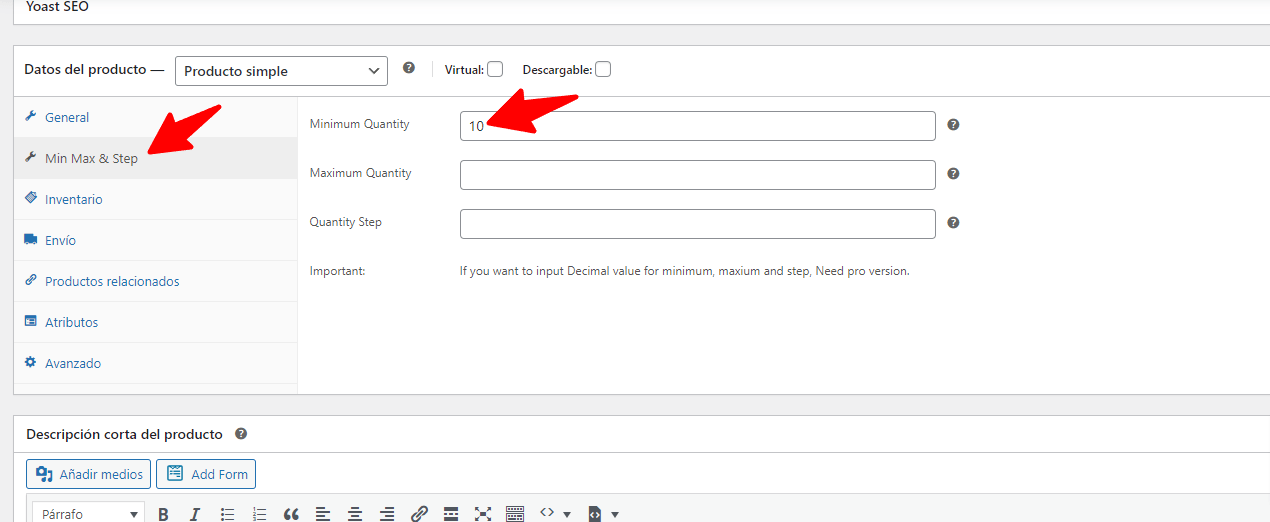Click the Añadir medios button
Image resolution: width=1270 pixels, height=522 pixels.
(x=88, y=474)
